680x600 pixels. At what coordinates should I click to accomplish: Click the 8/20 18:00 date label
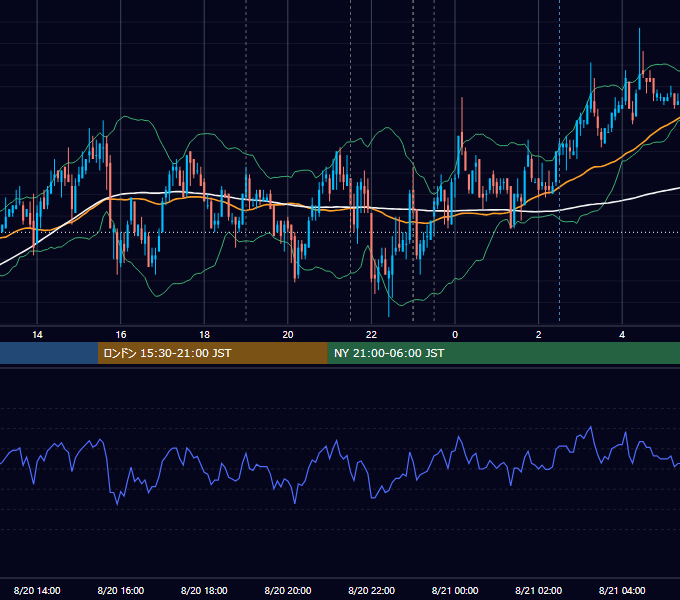[204, 590]
